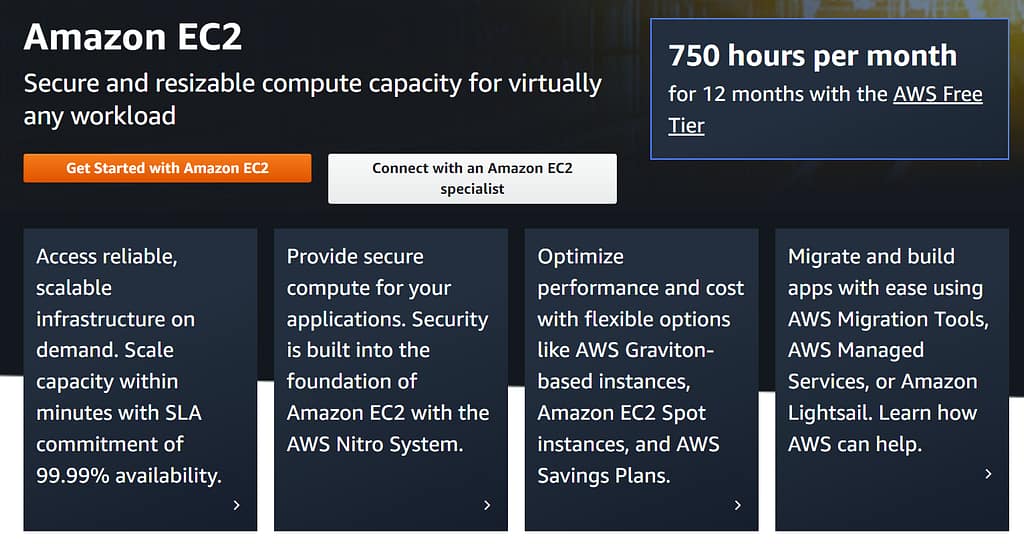Viewport: 1024px width, 544px height.
Task: Click the chevron arrow on the Migration Tools card
Action: click(988, 474)
